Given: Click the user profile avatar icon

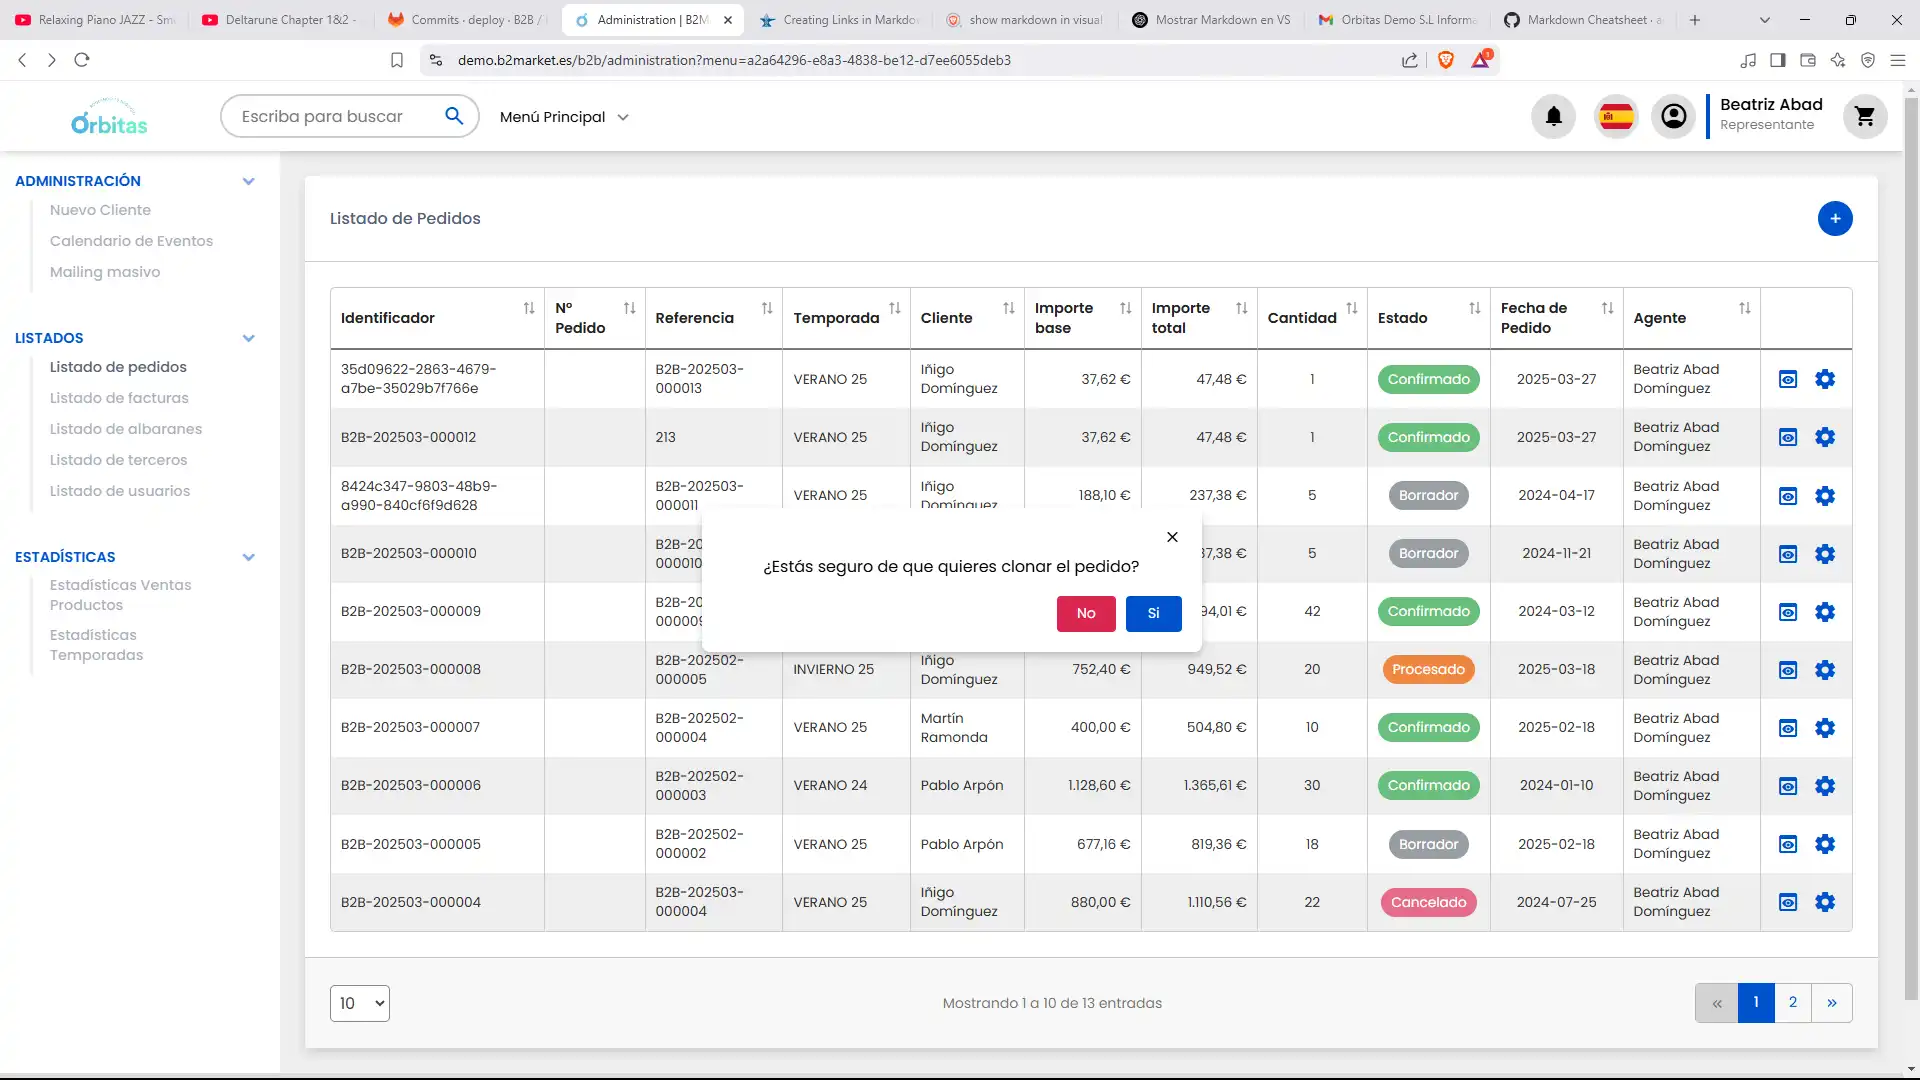Looking at the screenshot, I should point(1673,117).
